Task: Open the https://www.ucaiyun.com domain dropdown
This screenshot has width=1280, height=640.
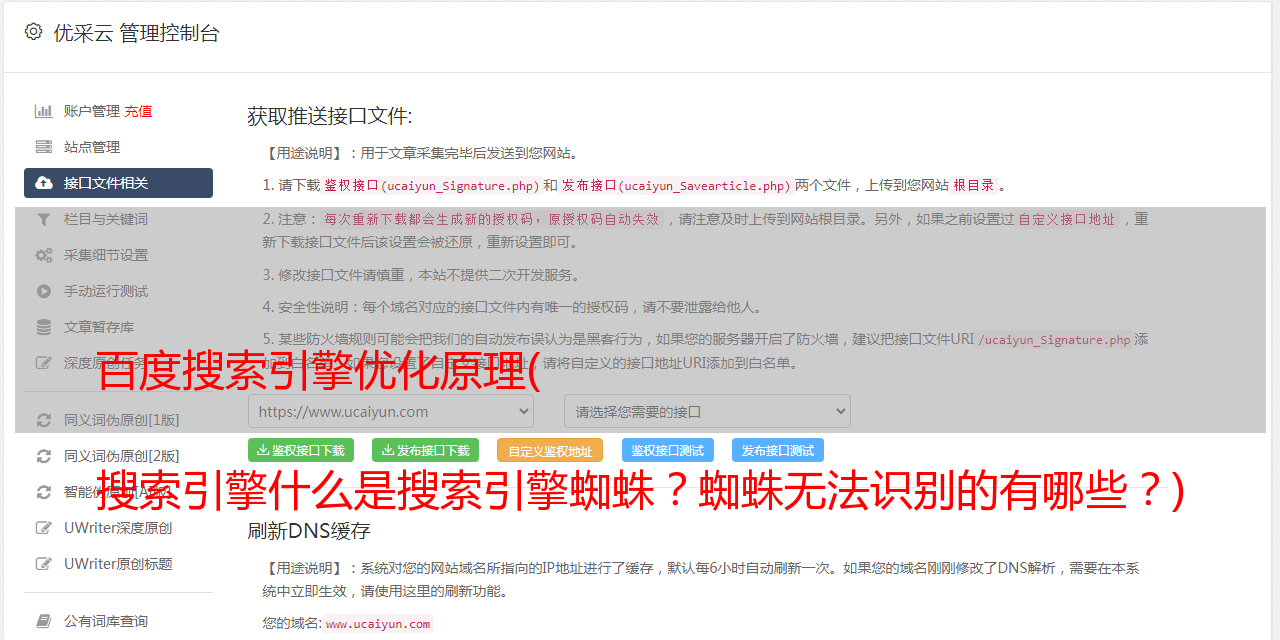Action: 391,411
